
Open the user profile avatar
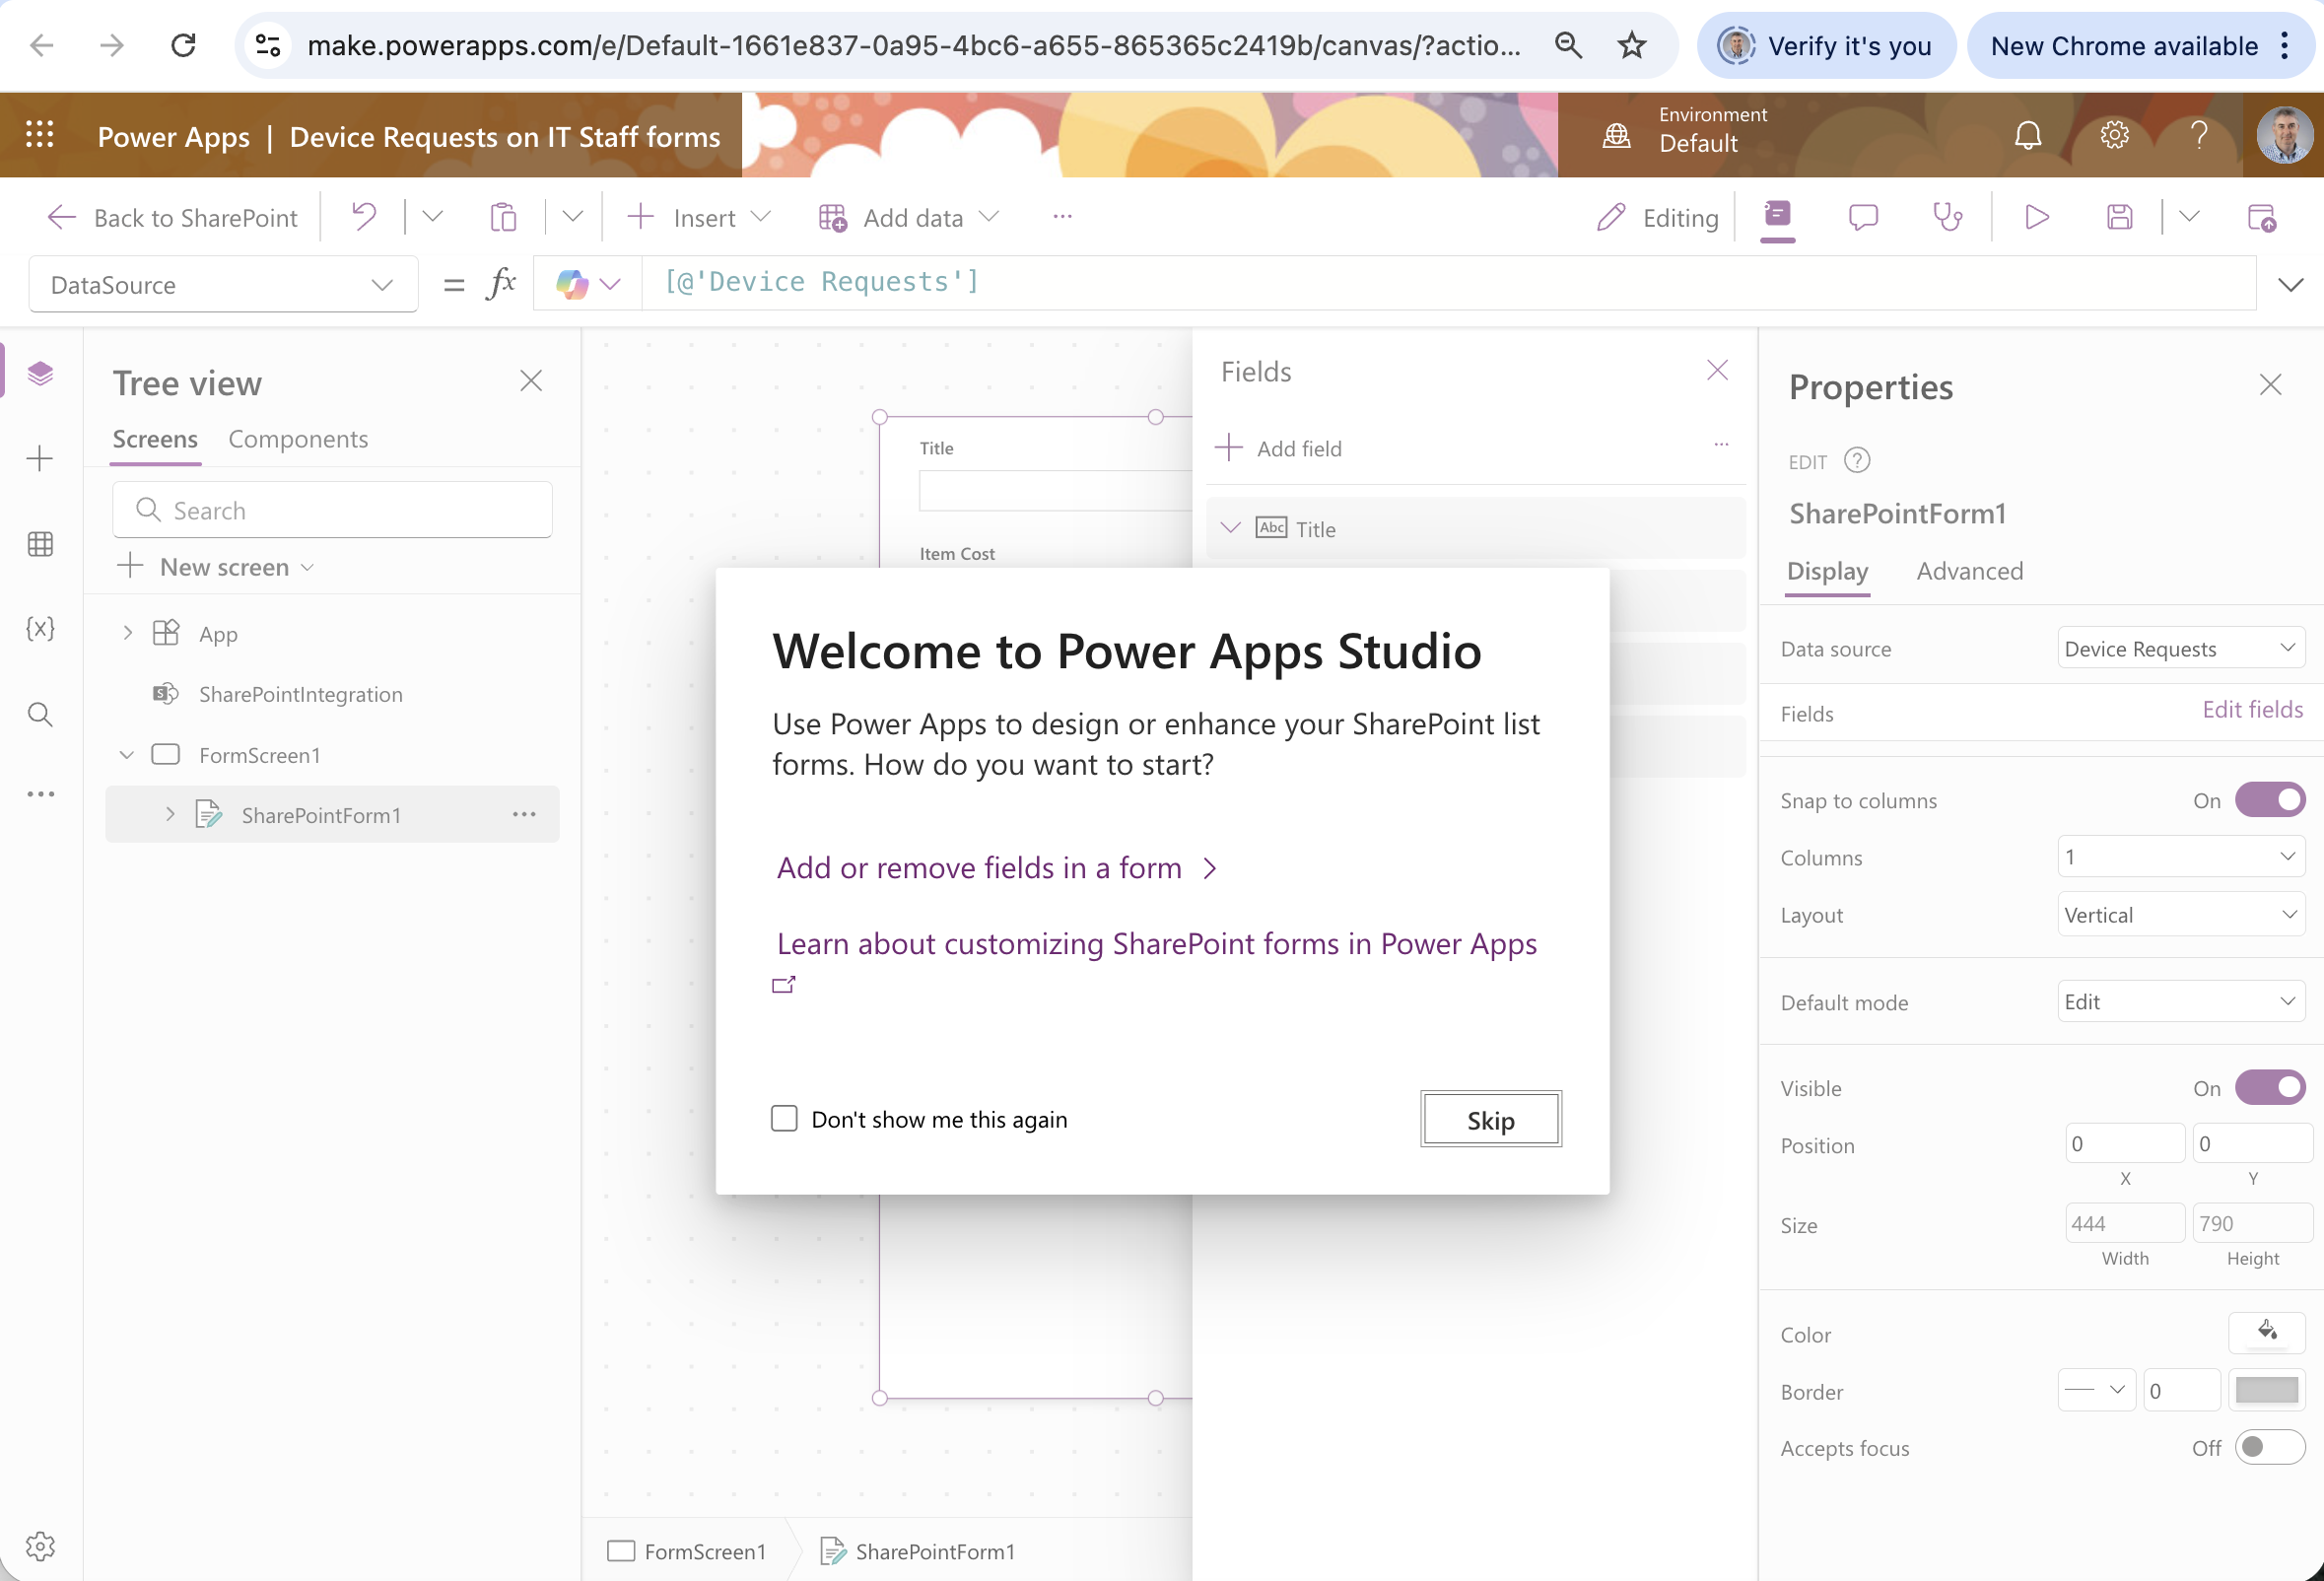2284,135
